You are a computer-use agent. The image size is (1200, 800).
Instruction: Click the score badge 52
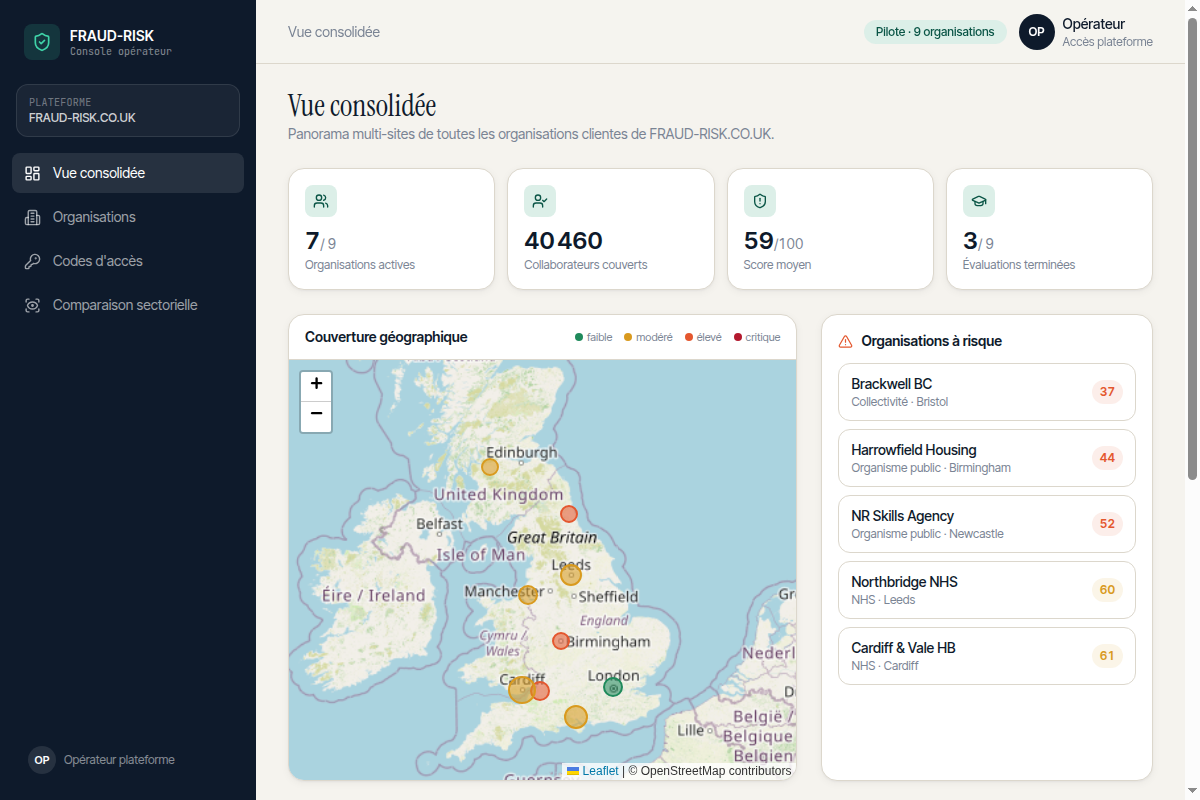pyautogui.click(x=1107, y=524)
